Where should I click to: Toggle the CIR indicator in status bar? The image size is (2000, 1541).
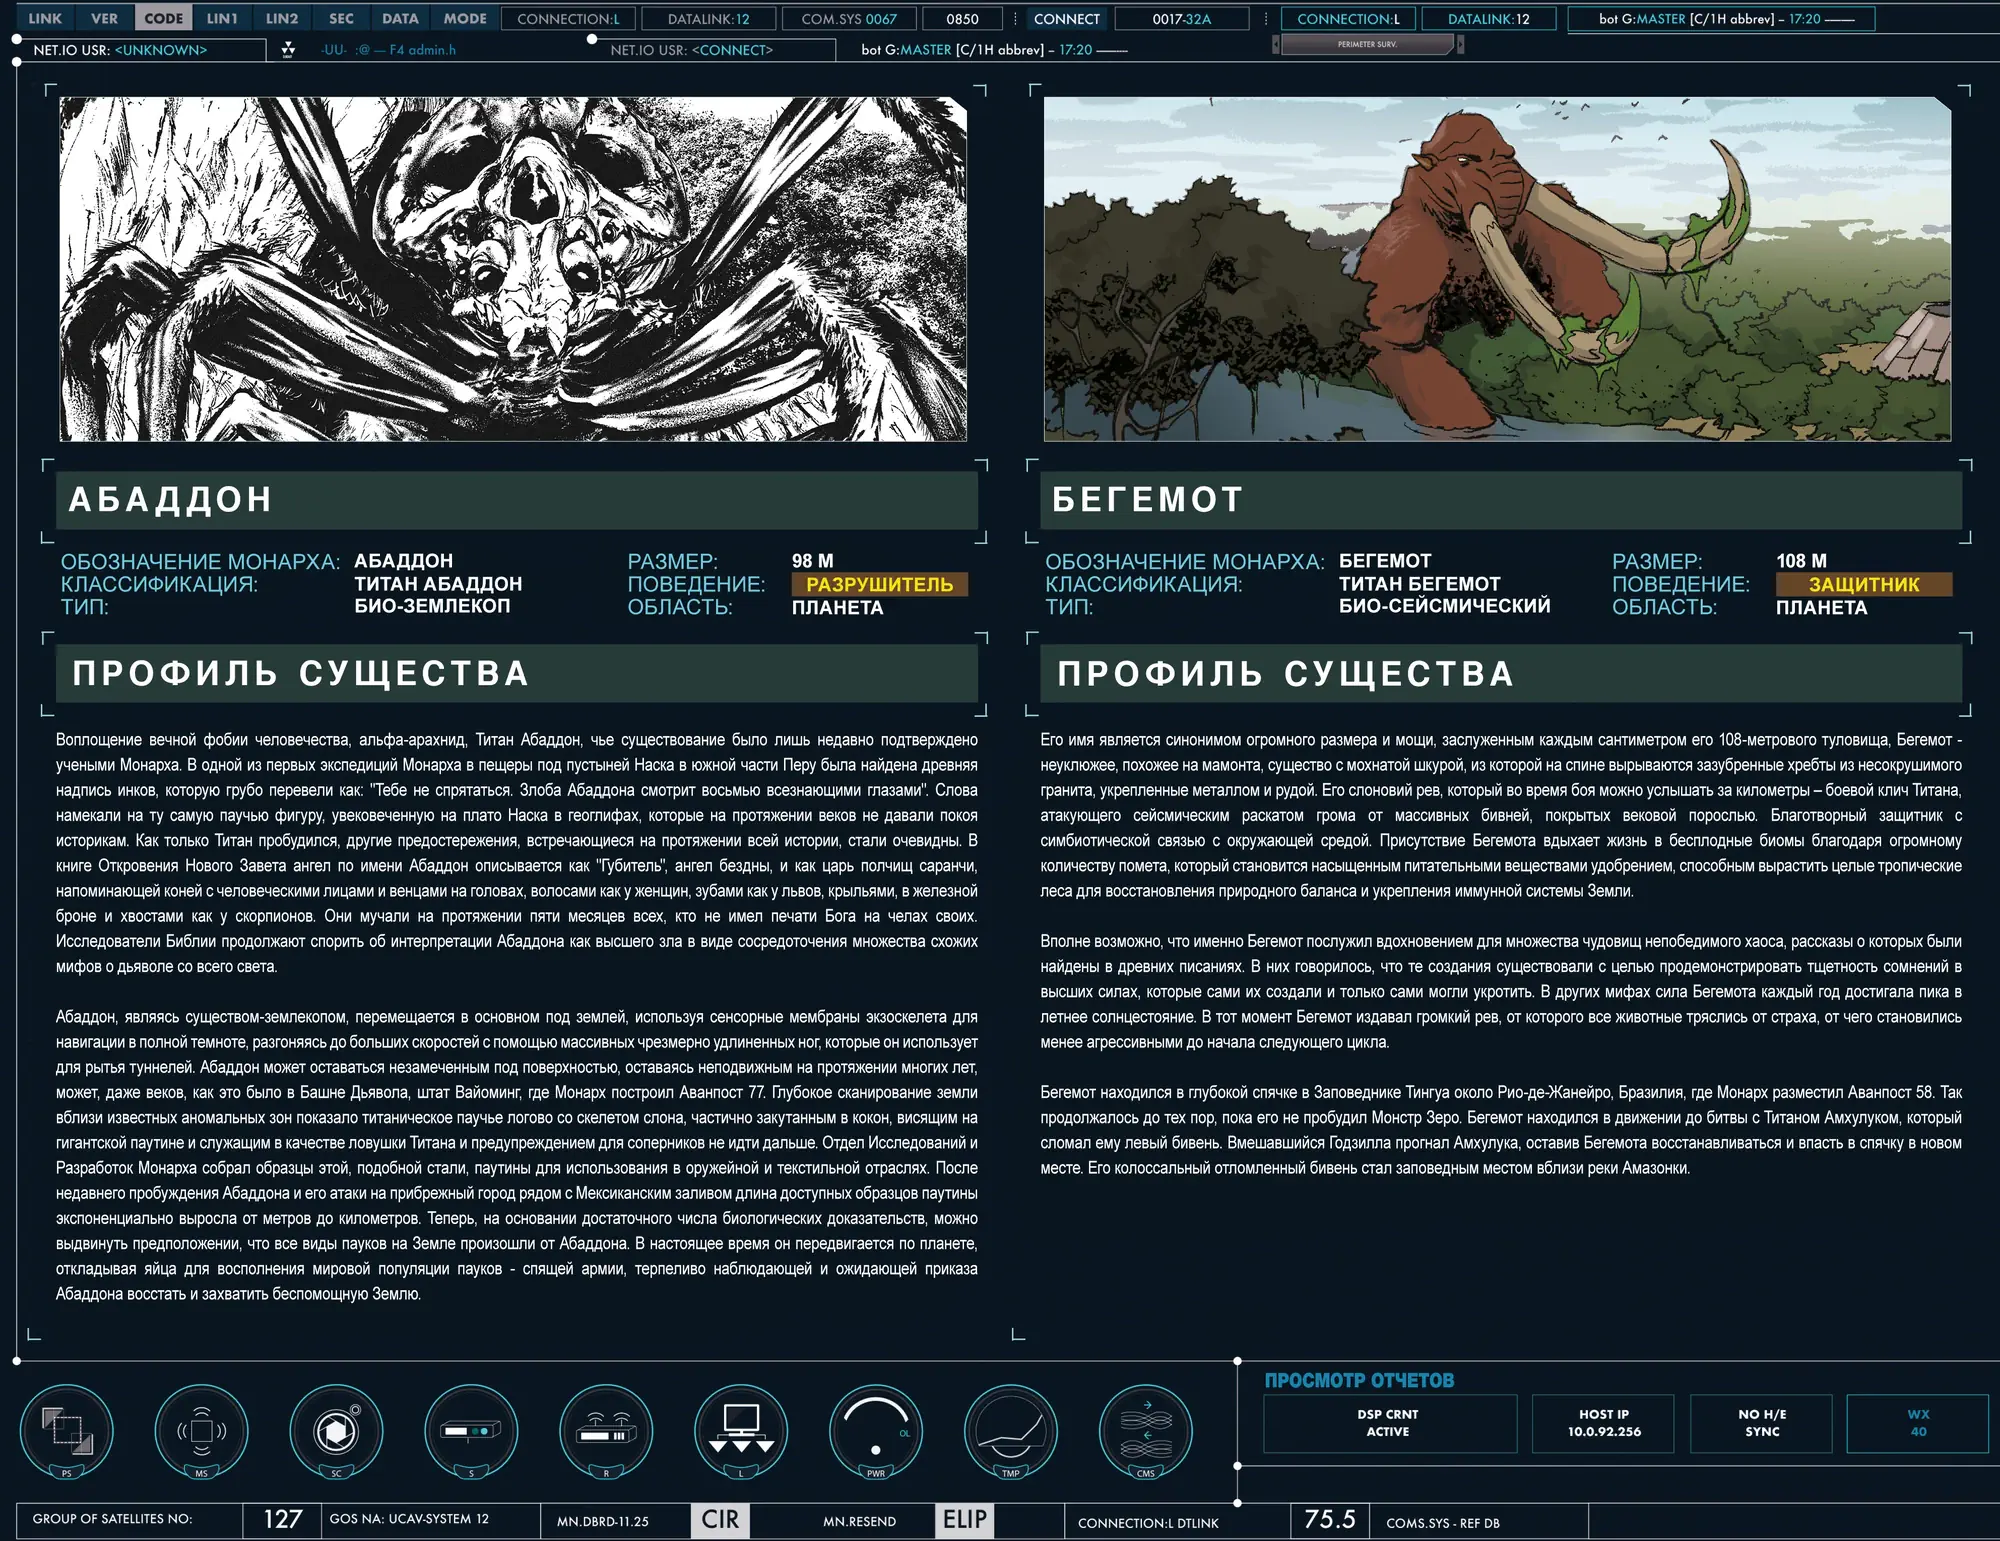(x=719, y=1520)
